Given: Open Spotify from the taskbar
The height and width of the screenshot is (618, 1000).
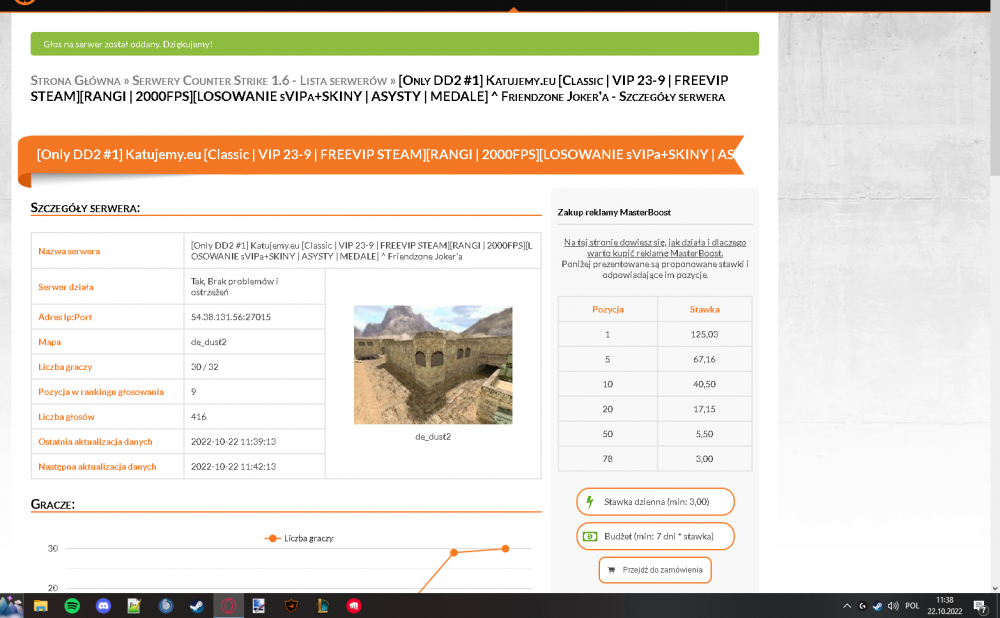Looking at the screenshot, I should click(72, 606).
